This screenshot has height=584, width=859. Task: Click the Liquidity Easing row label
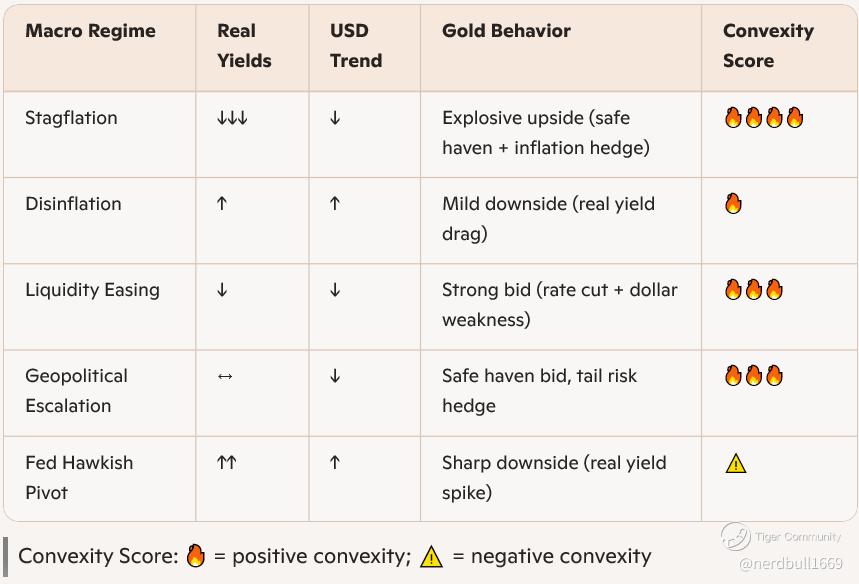pyautogui.click(x=93, y=290)
